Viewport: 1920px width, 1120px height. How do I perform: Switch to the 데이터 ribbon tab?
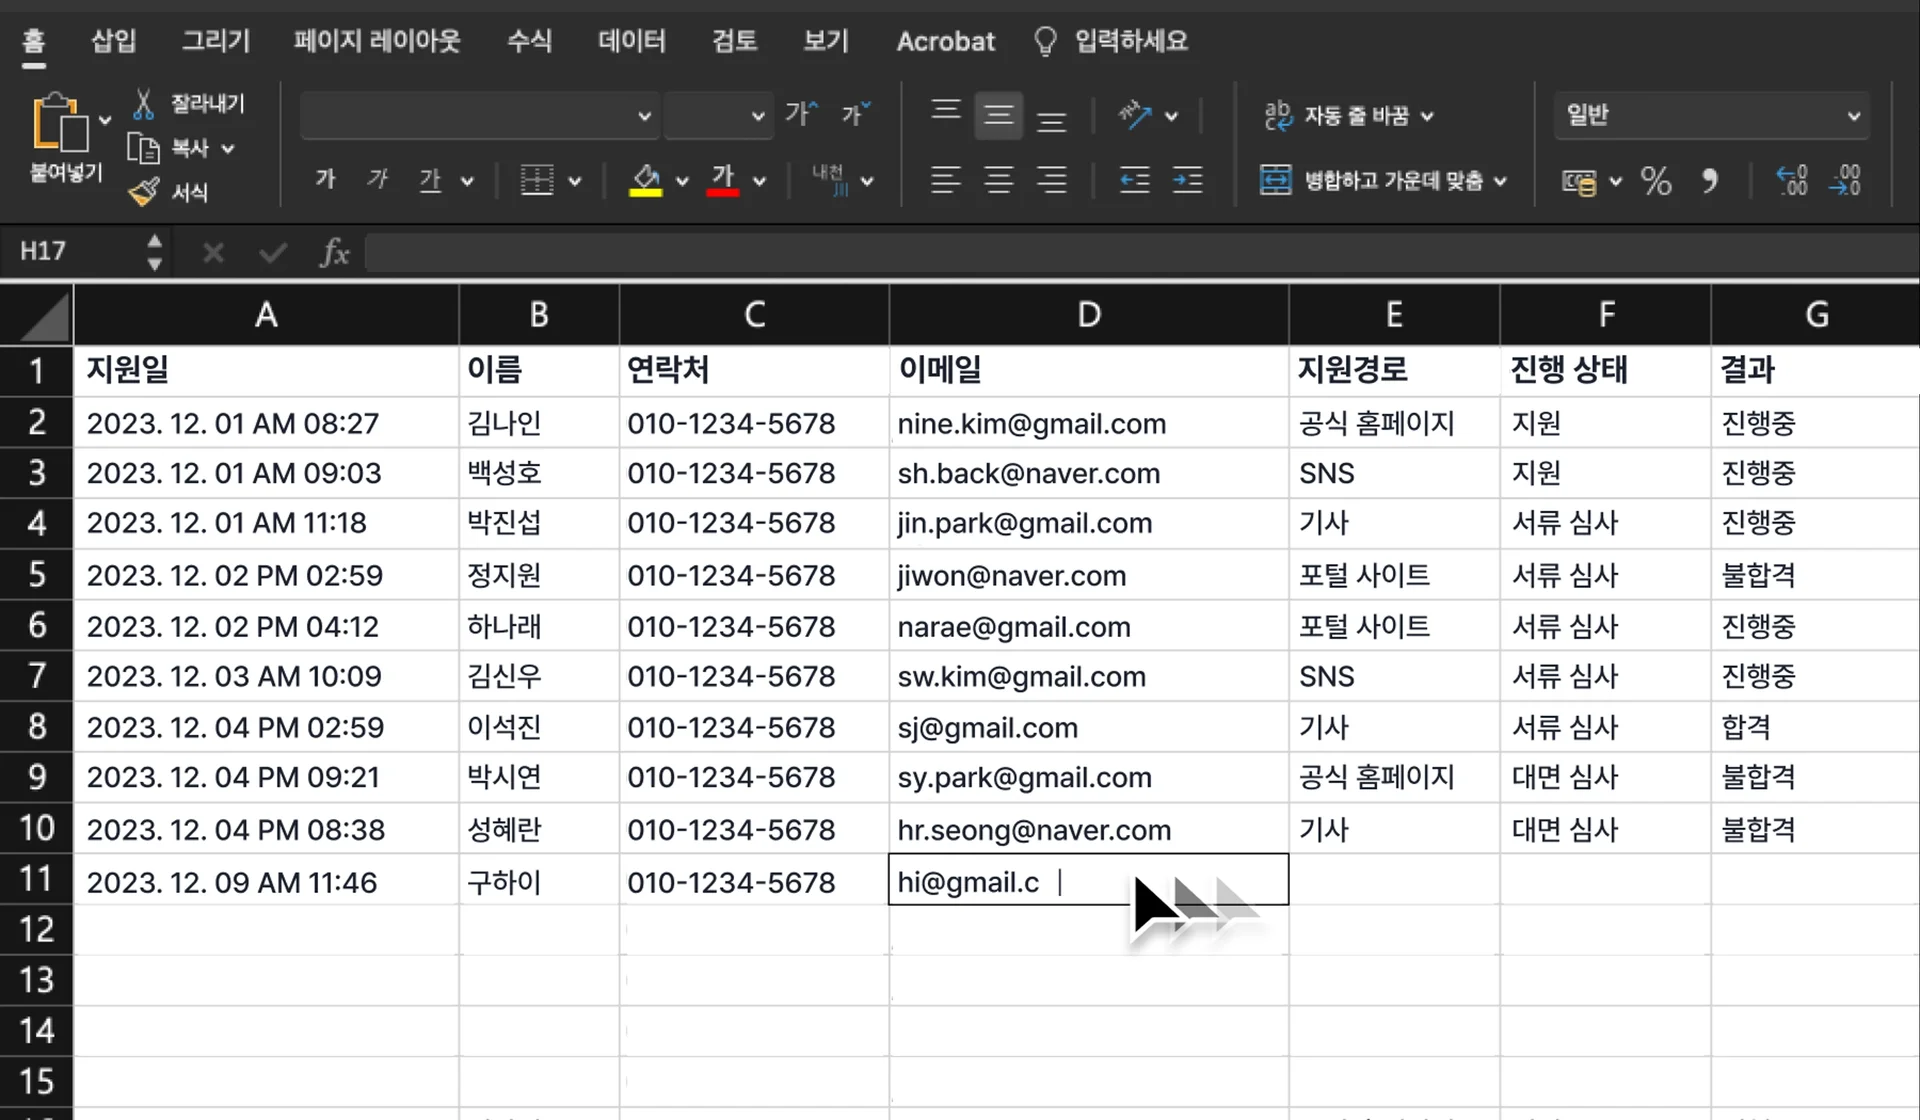(x=630, y=41)
